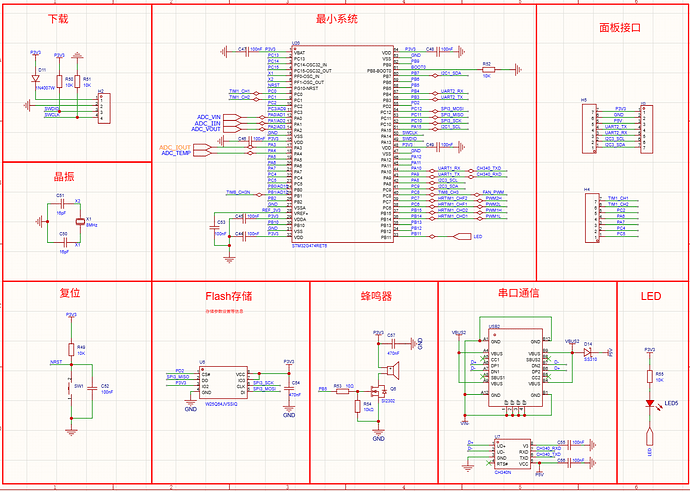690x491 pixels.
Task: Click the C53 100nF capacitor
Action: coord(214,228)
